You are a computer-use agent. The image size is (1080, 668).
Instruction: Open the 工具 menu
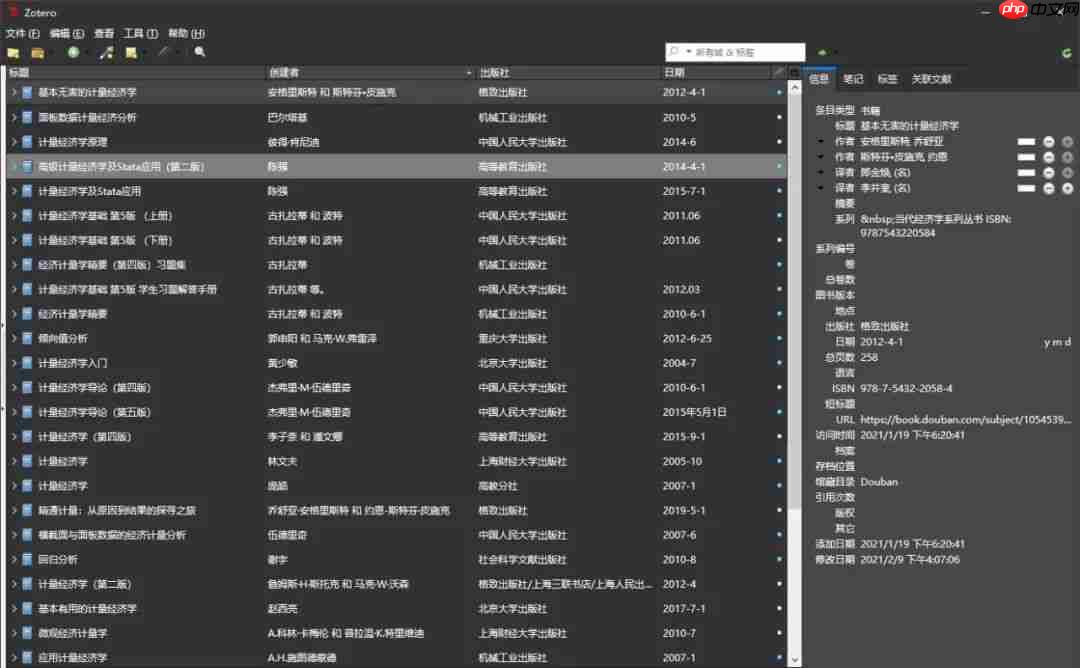point(140,33)
